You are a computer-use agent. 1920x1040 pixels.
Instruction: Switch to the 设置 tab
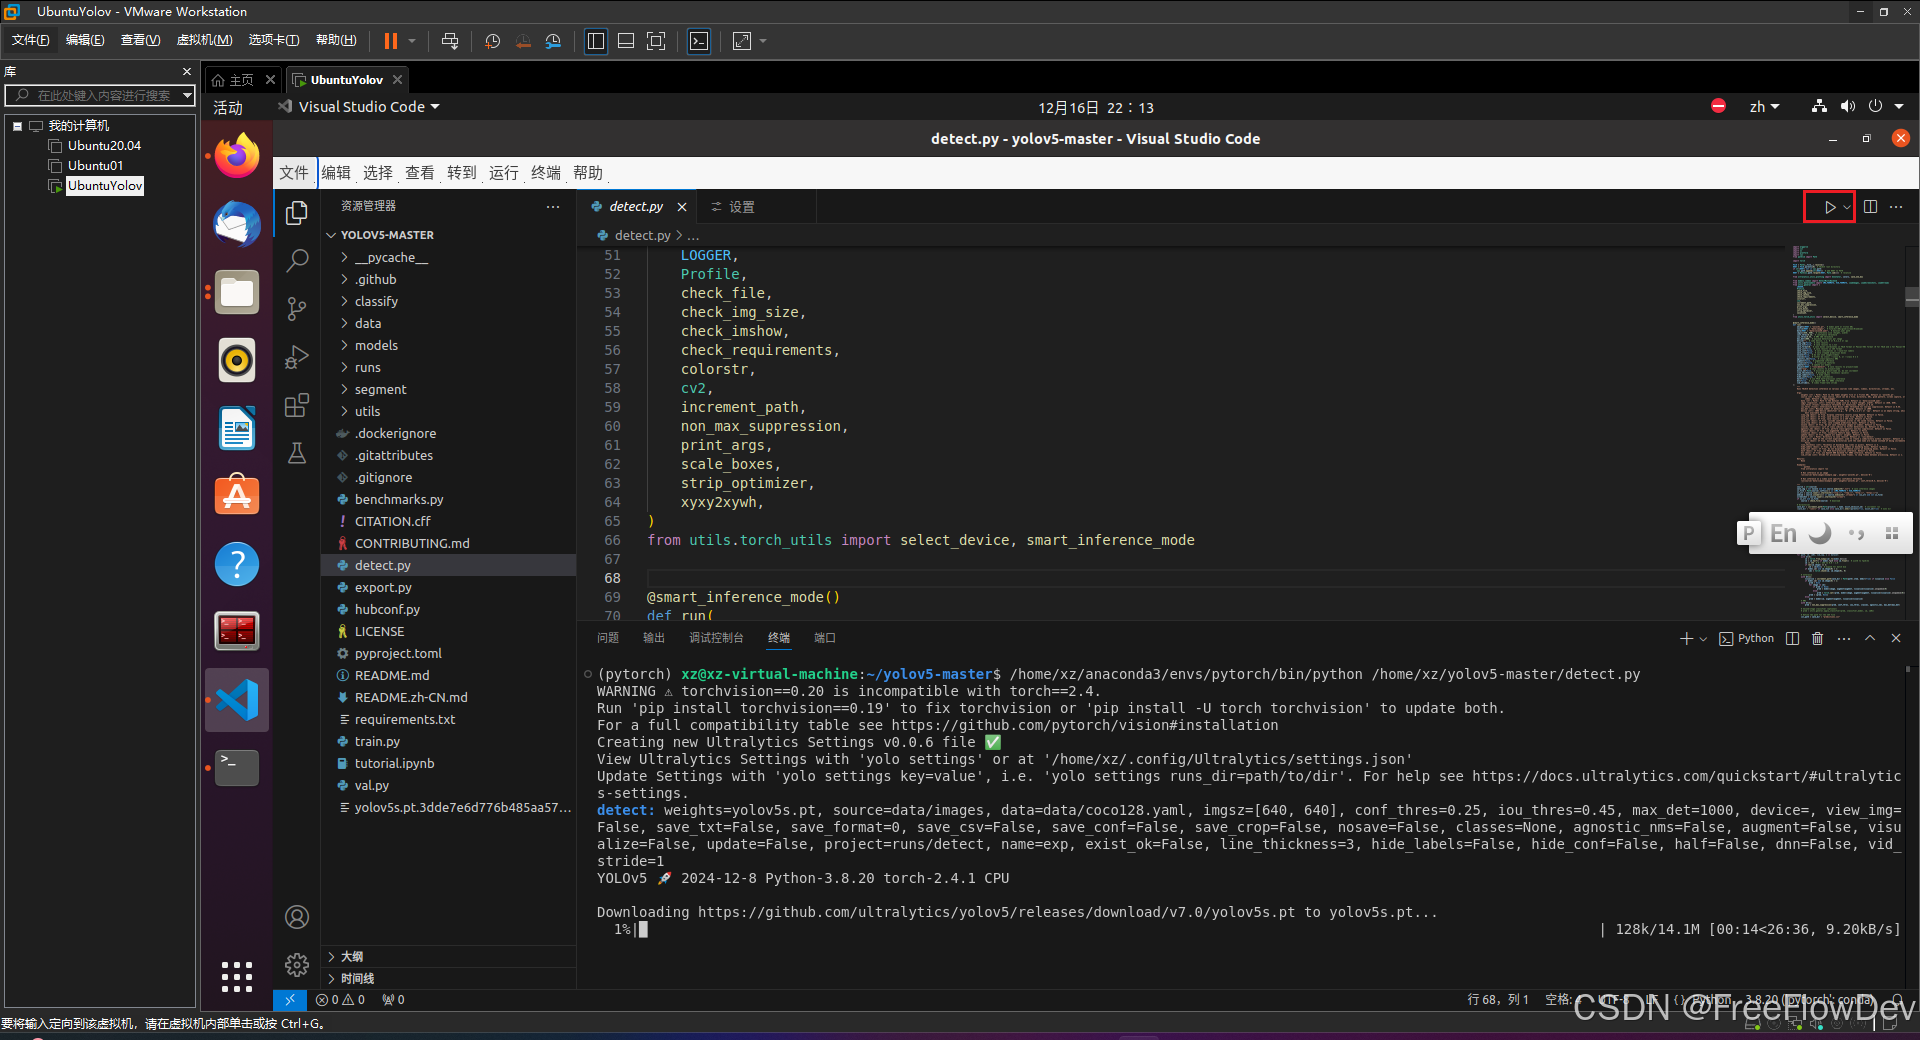point(741,207)
